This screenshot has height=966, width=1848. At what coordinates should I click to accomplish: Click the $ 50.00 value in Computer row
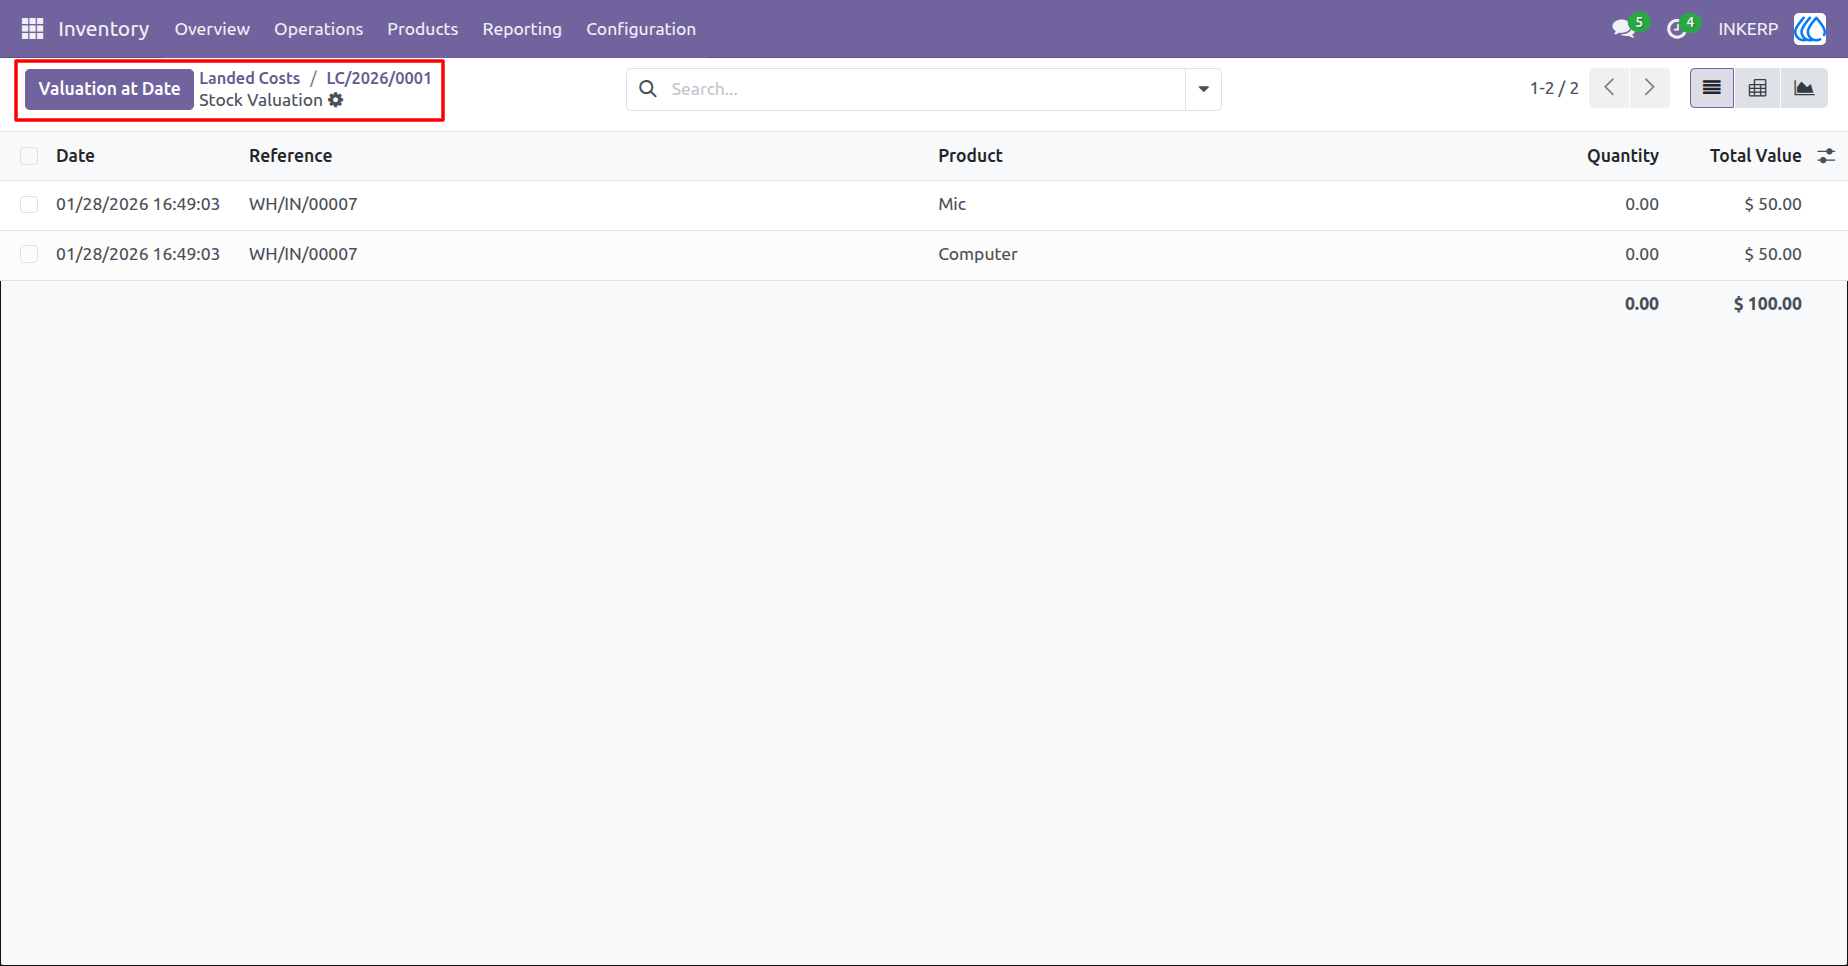(x=1773, y=254)
